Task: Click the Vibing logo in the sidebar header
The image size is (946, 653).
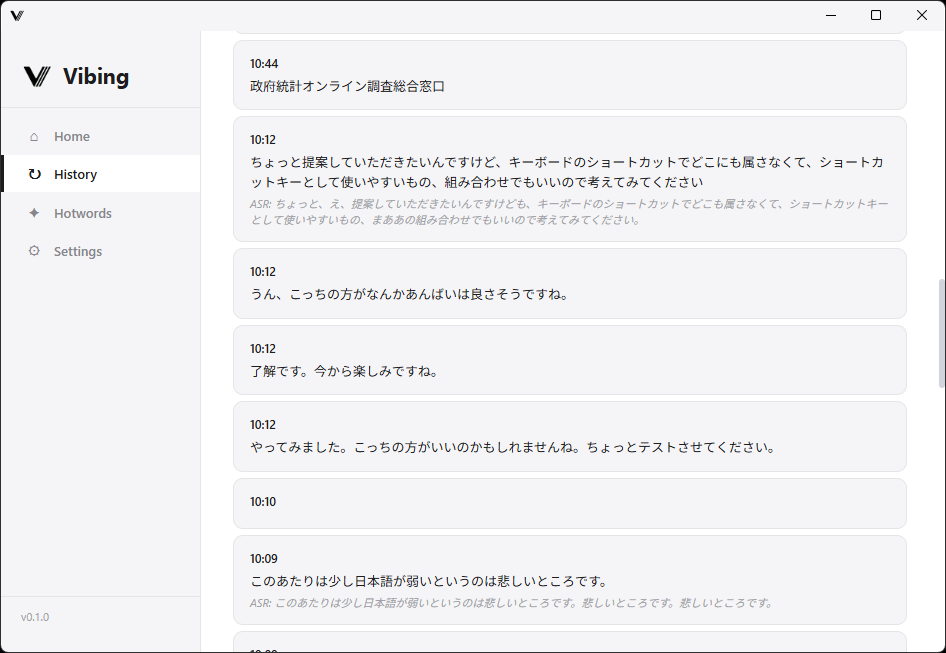Action: click(75, 76)
